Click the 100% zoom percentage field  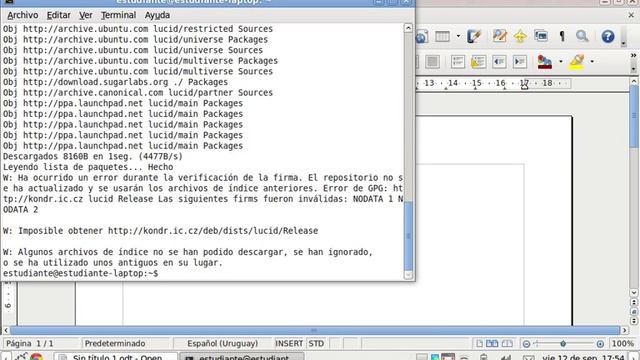pos(622,344)
